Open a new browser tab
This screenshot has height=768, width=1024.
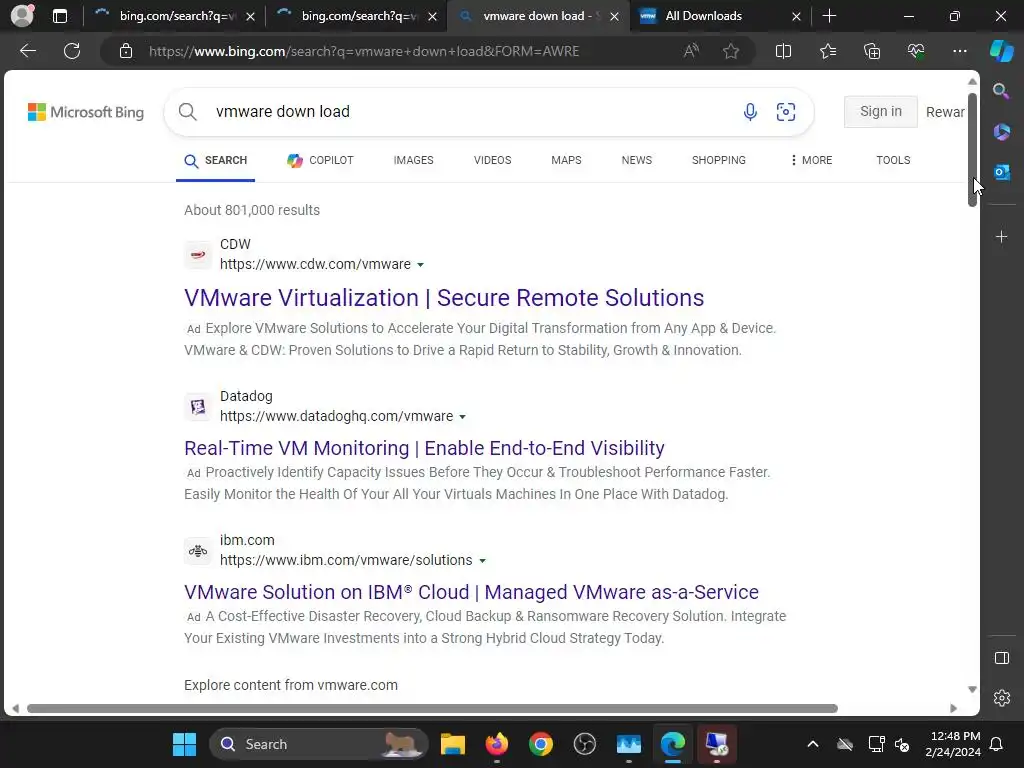click(829, 16)
